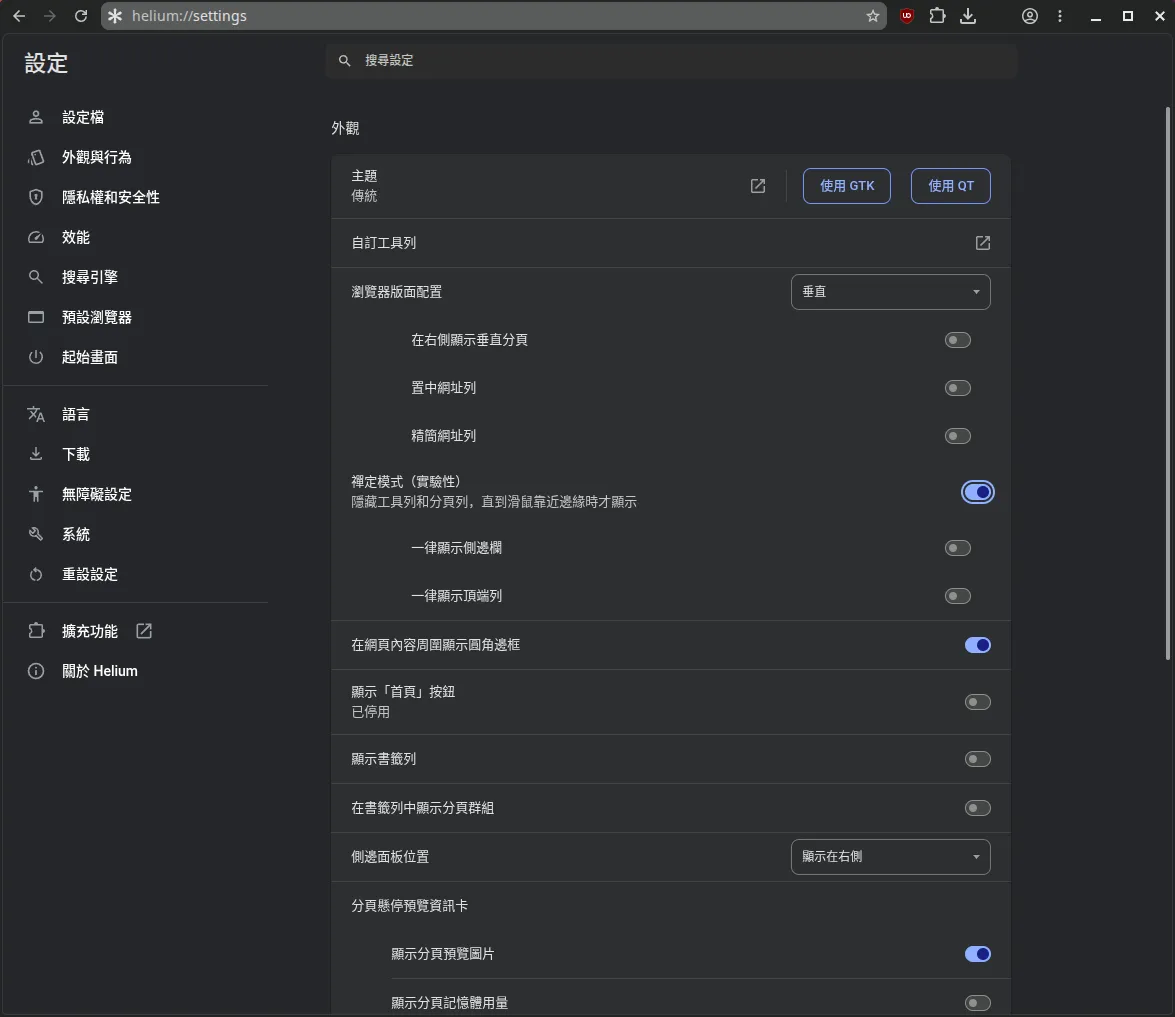Click the person icon beside 設定檔
The height and width of the screenshot is (1017, 1175).
coord(36,117)
